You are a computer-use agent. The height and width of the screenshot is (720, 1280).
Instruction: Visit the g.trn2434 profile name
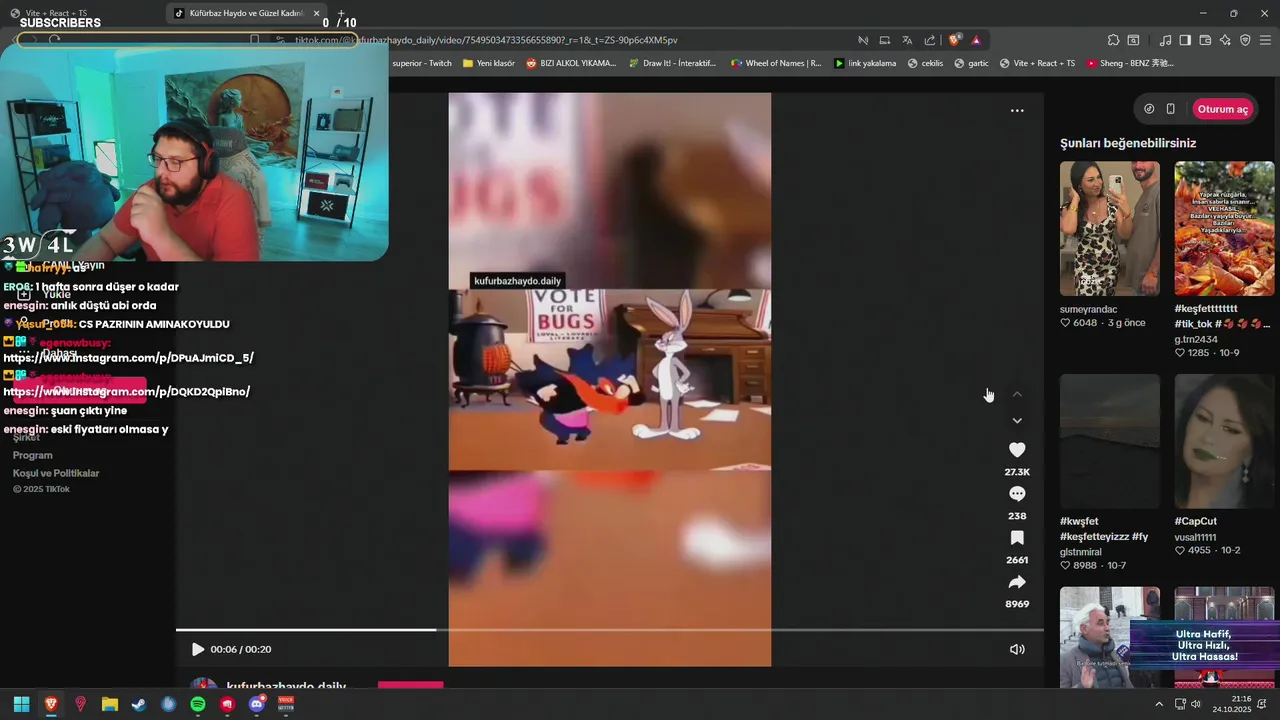coord(1196,340)
